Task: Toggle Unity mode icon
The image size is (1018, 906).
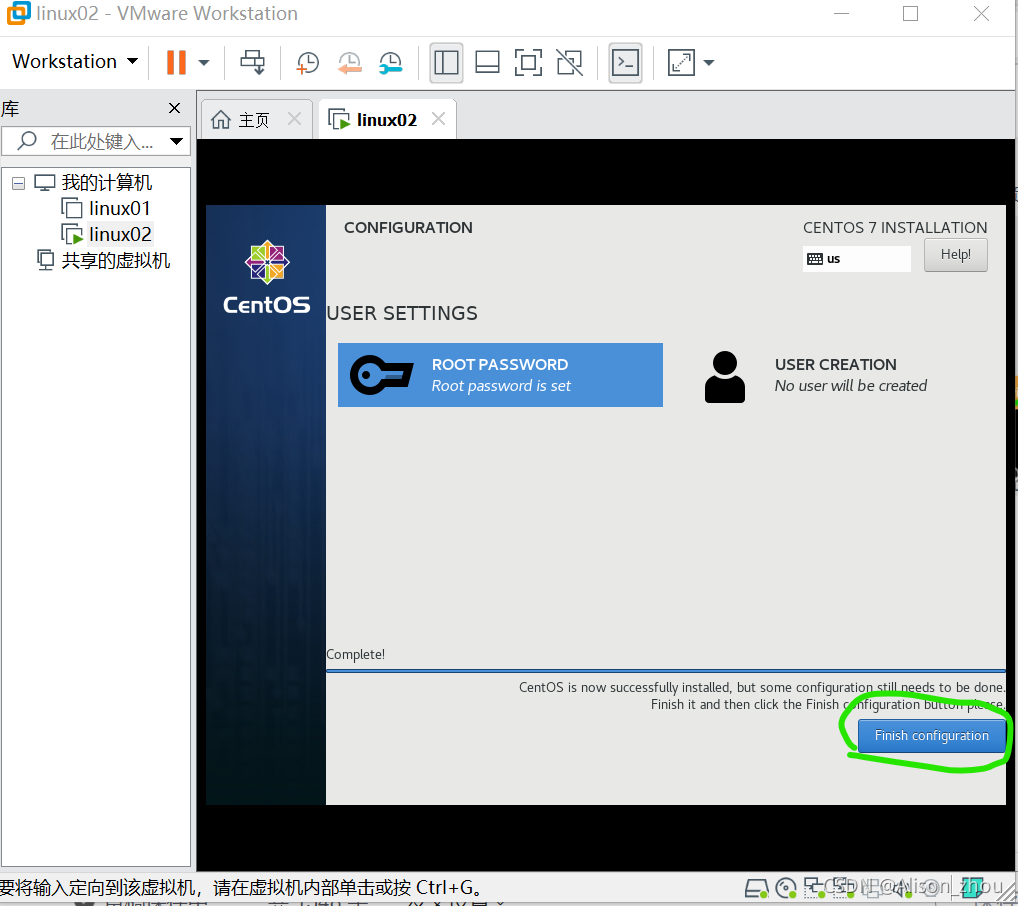Action: coord(569,63)
